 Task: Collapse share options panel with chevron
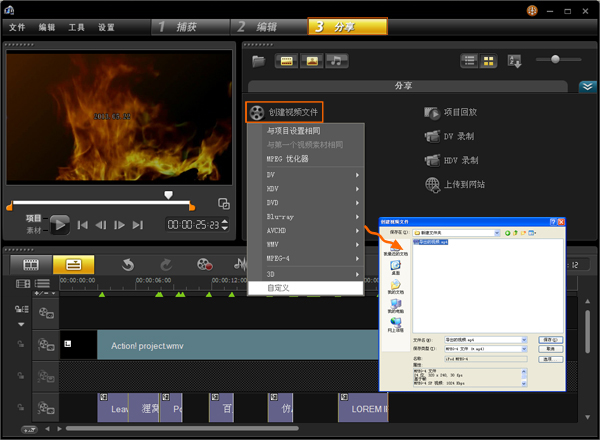pos(587,86)
